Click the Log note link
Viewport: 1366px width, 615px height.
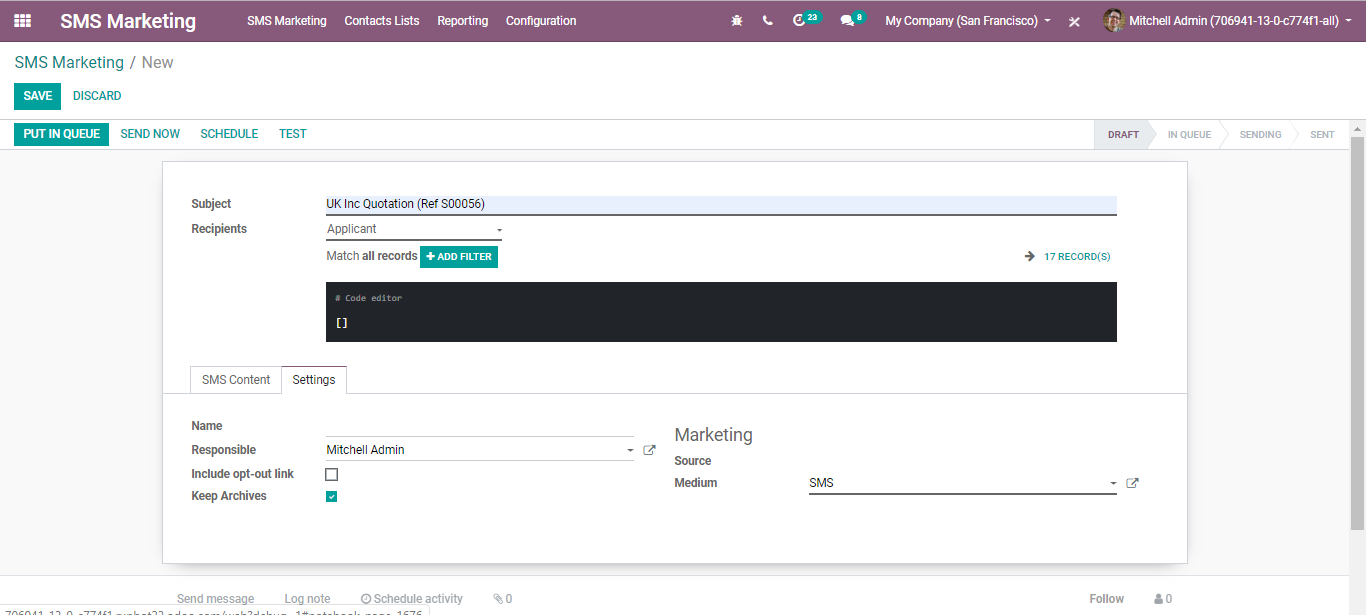[x=307, y=599]
